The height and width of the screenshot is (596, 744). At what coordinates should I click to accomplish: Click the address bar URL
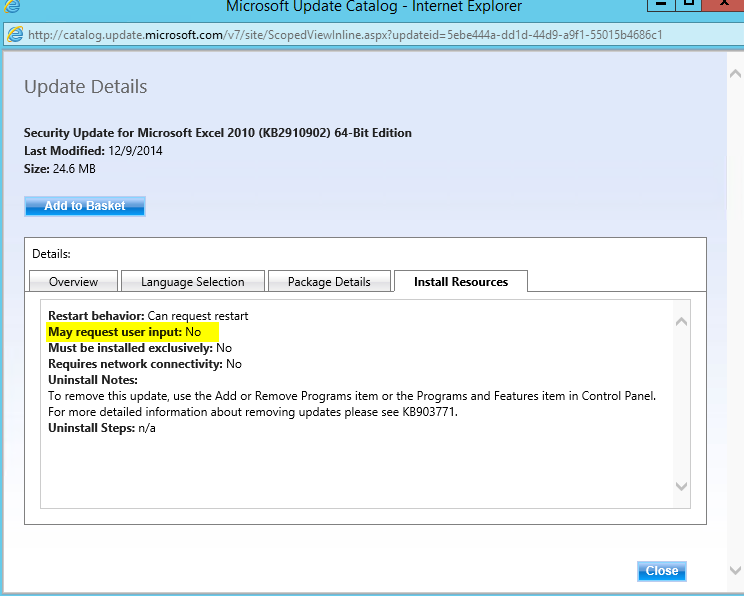click(345, 35)
